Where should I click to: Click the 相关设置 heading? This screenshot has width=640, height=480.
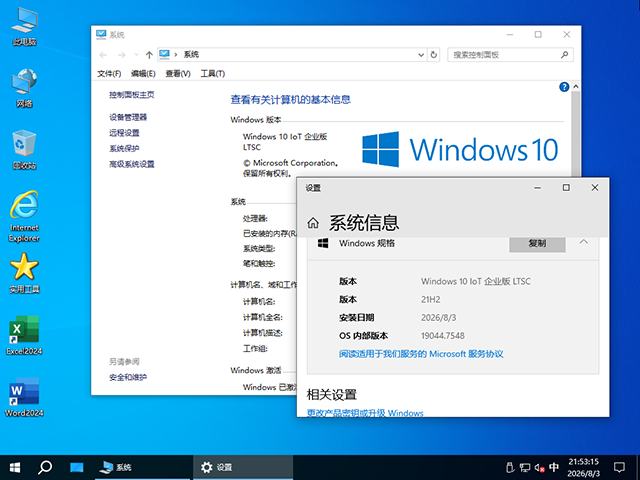[x=331, y=395]
